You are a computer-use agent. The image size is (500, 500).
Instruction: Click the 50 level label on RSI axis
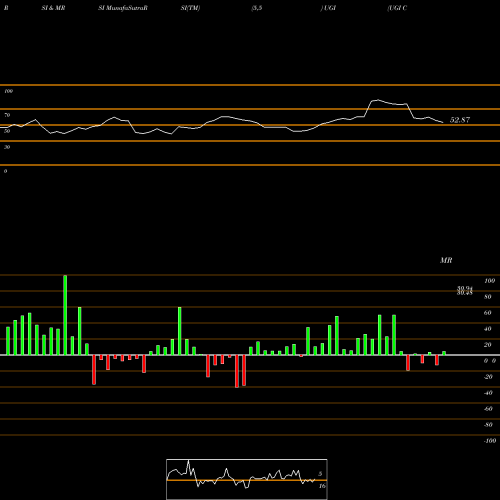pos(7,131)
